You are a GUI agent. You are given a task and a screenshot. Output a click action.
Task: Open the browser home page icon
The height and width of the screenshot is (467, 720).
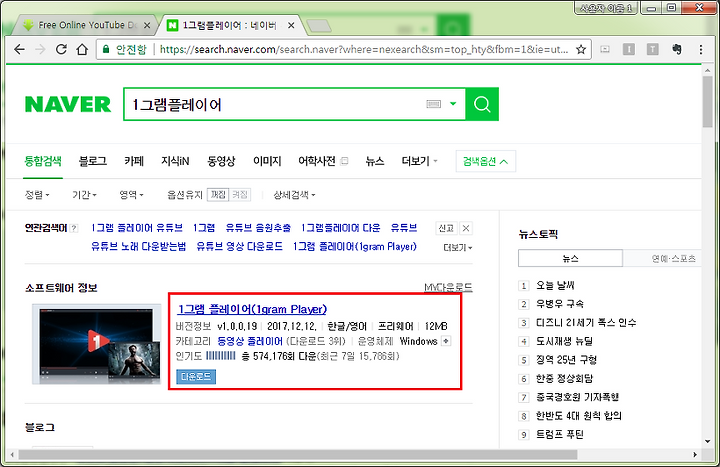[x=82, y=49]
